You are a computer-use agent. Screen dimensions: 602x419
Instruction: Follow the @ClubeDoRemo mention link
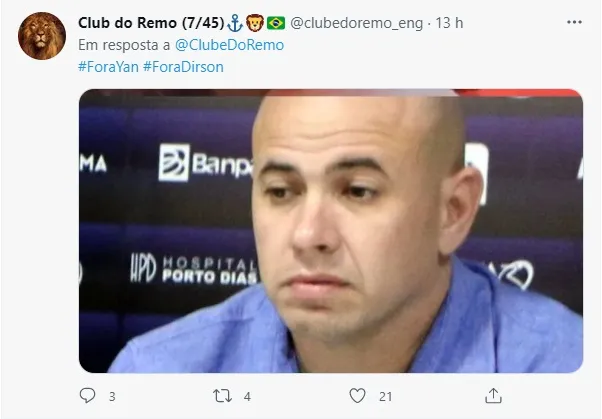point(229,45)
